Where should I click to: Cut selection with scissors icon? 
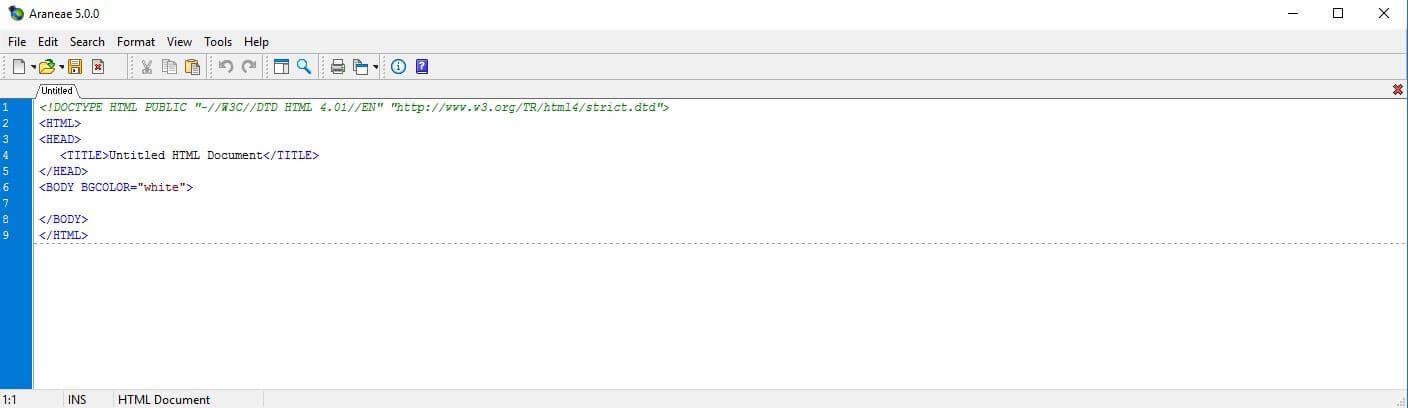click(147, 67)
